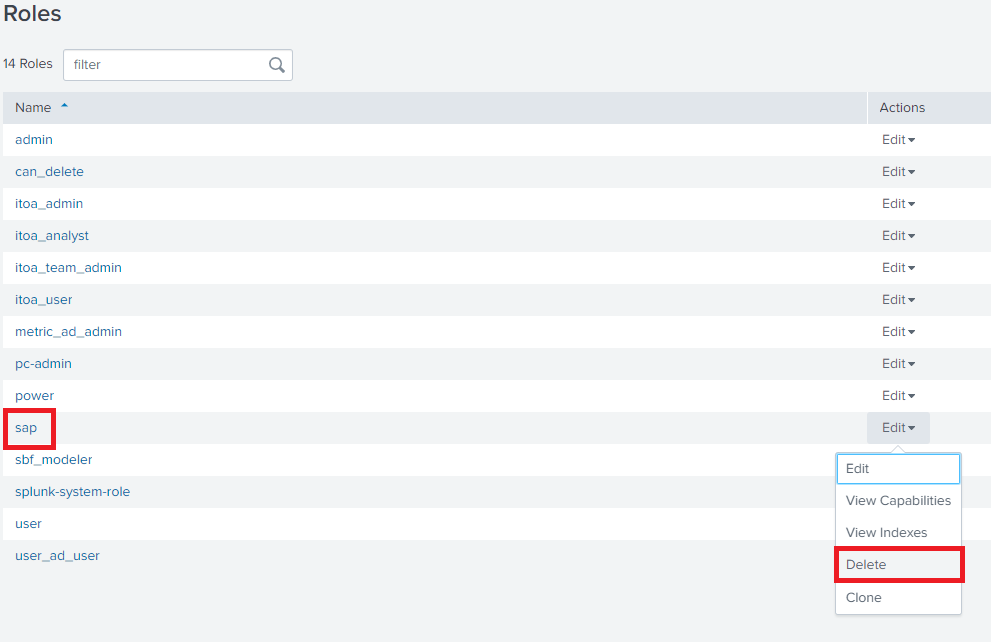991x642 pixels.
Task: Click the metric_ad_admin role name
Action: tap(68, 332)
